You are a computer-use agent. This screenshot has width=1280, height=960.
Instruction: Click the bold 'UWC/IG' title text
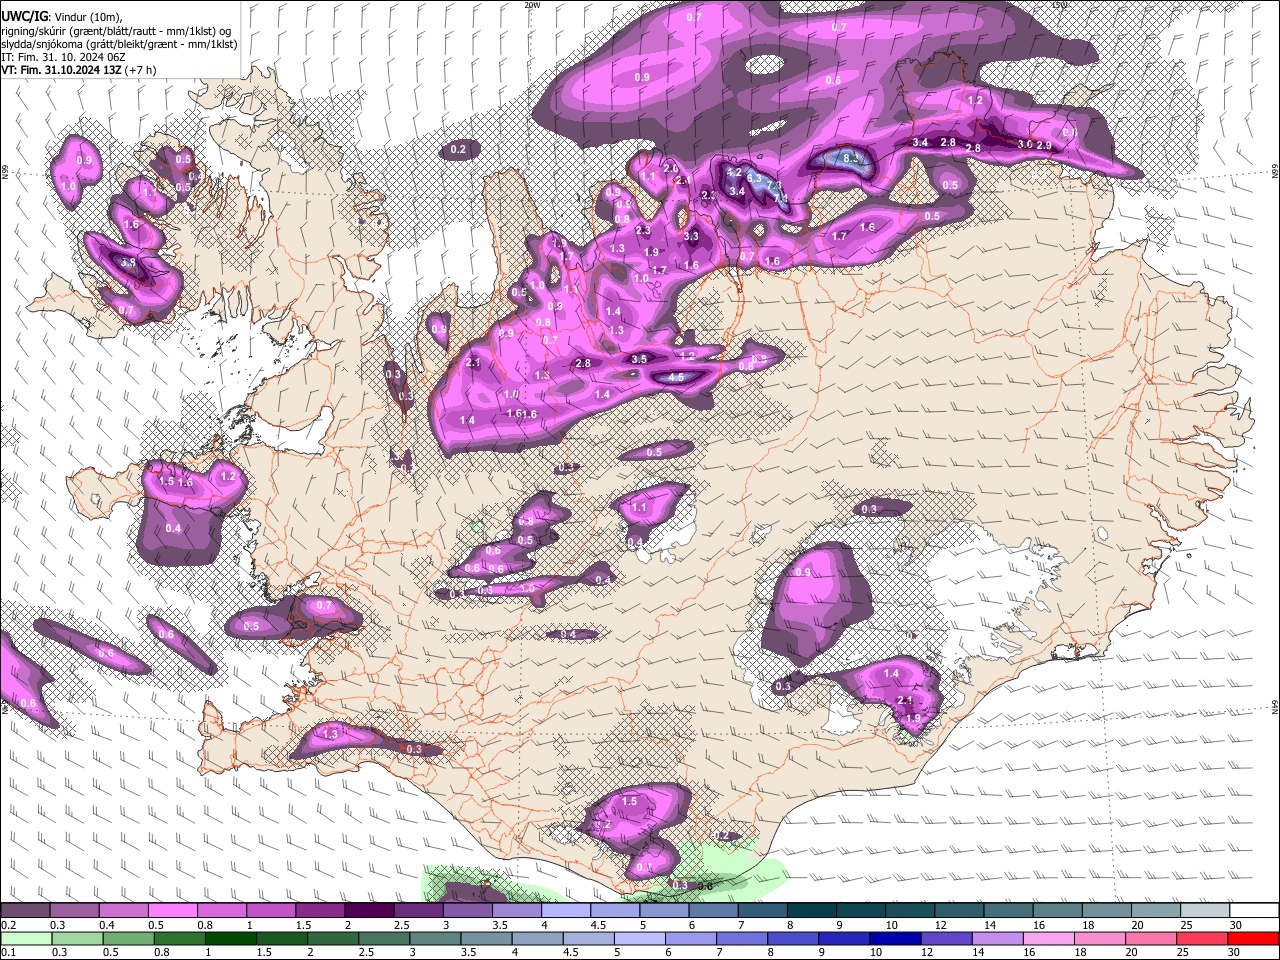coord(23,16)
